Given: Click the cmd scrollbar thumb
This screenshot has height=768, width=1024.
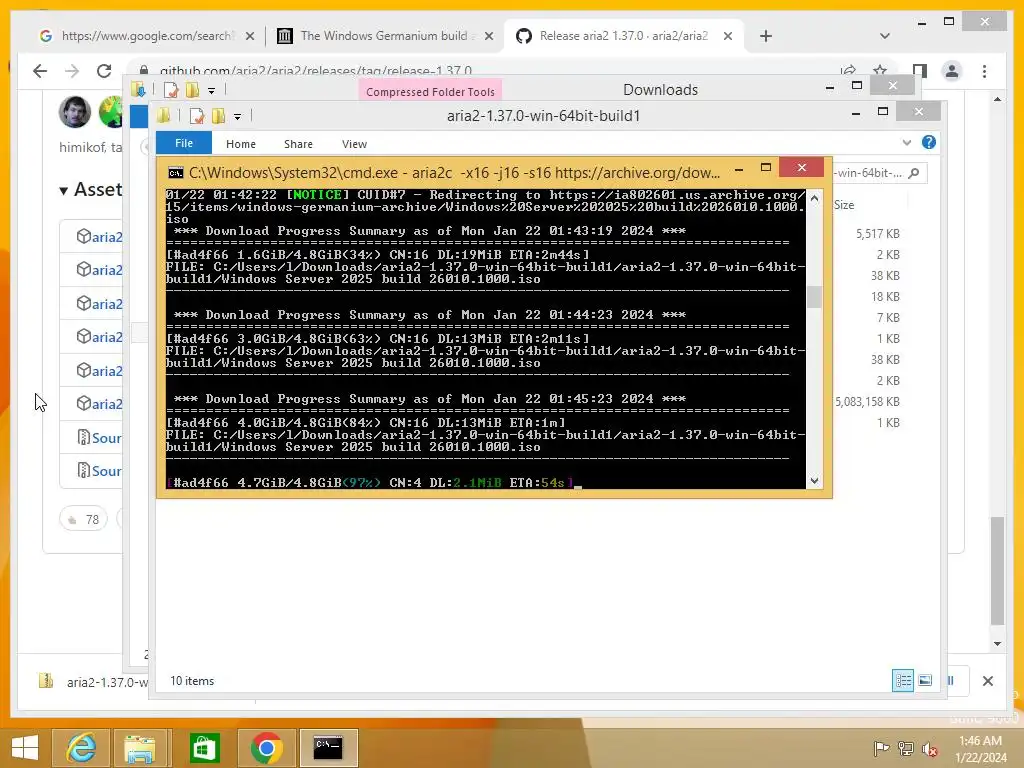Looking at the screenshot, I should coord(814,296).
